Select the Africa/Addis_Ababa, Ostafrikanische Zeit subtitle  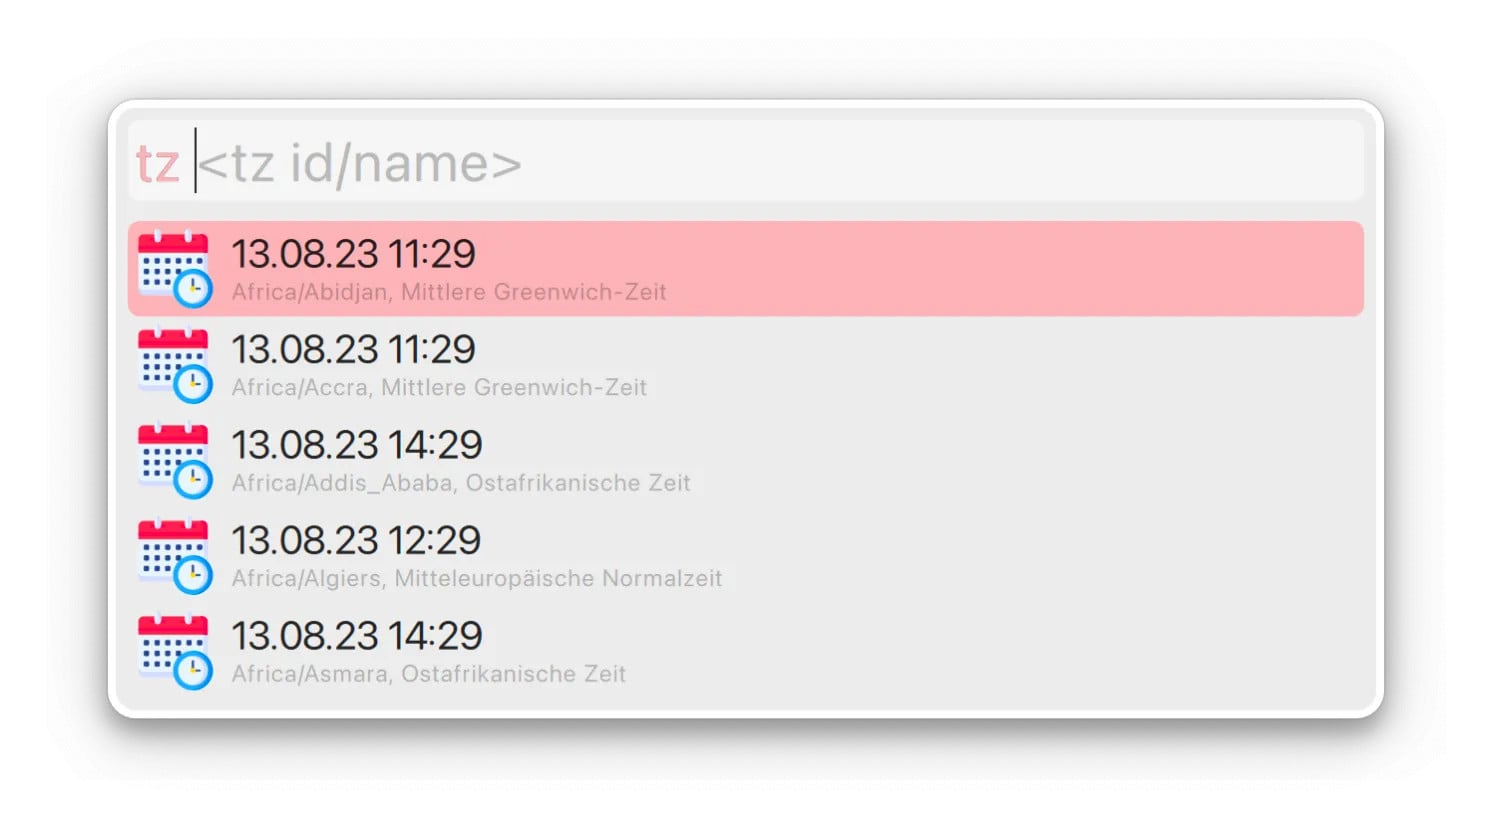461,483
